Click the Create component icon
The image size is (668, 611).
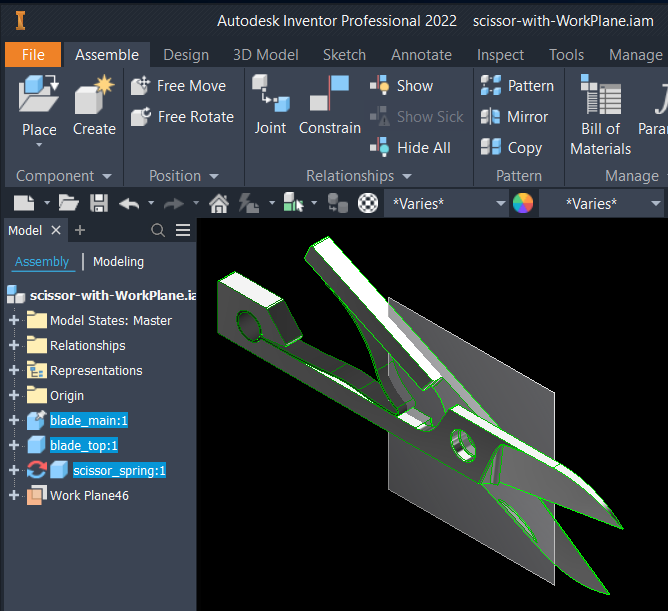click(x=94, y=96)
